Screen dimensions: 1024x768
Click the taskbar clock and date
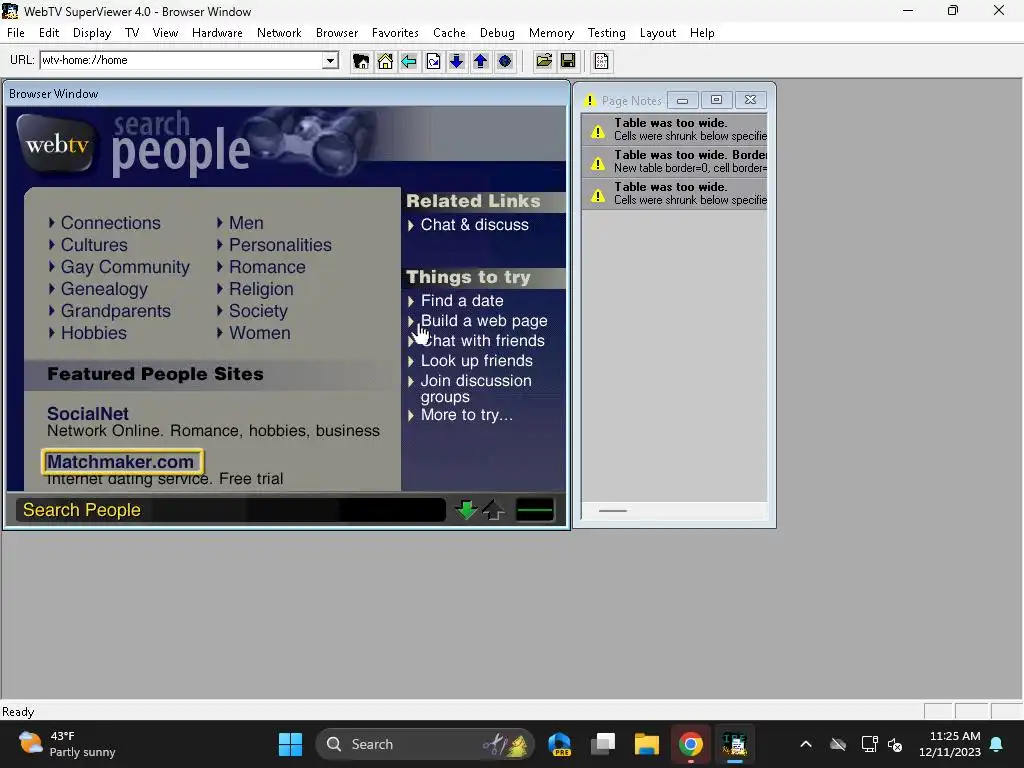[x=950, y=744]
